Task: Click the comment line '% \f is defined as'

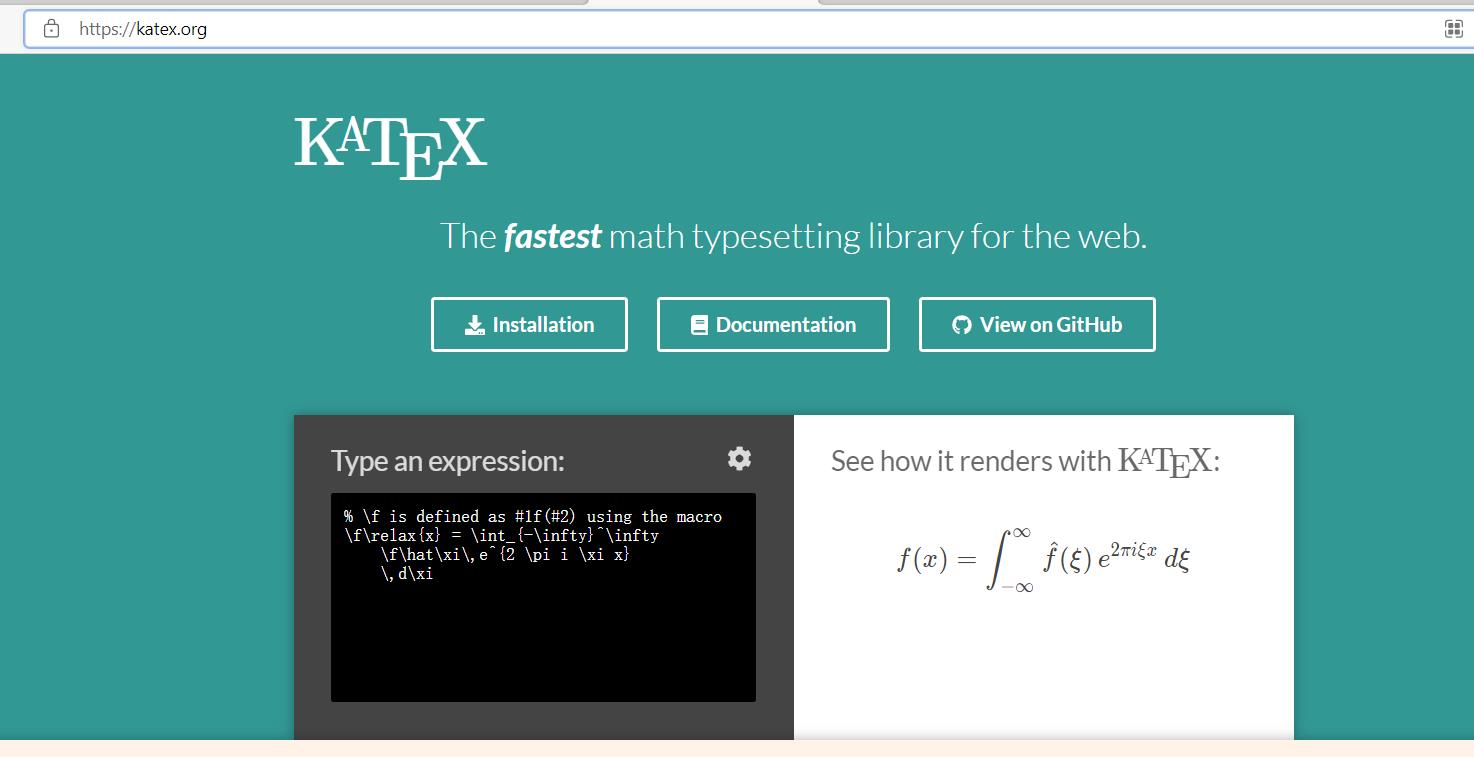Action: (533, 517)
